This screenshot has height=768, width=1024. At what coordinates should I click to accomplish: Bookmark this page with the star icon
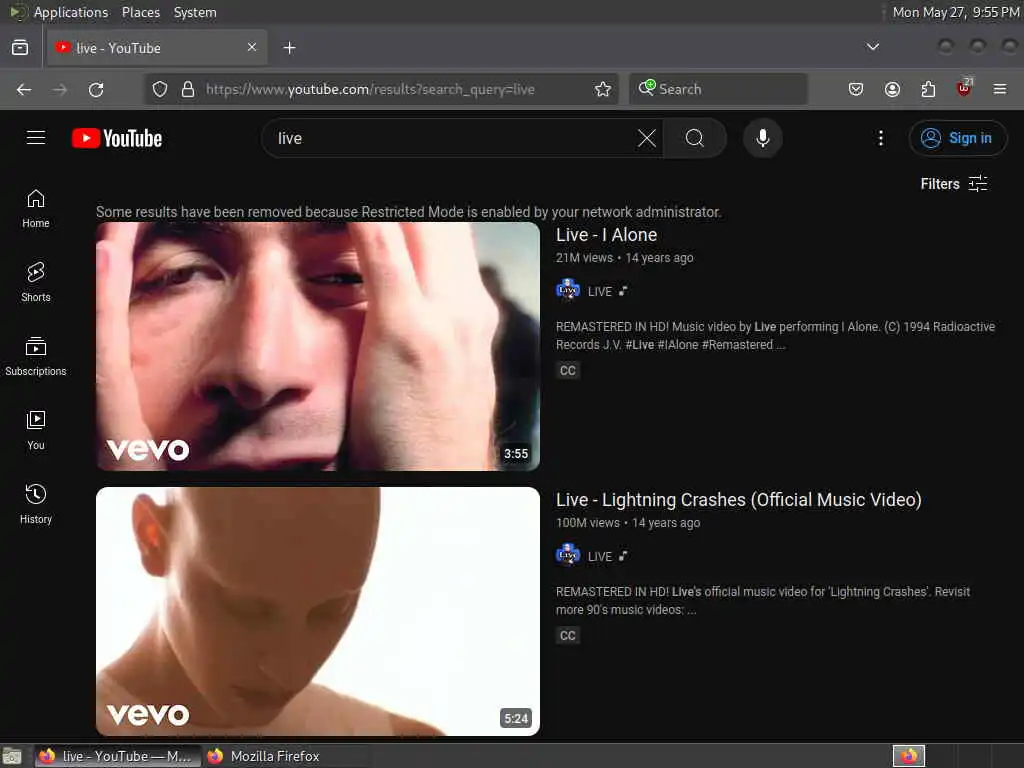pos(603,89)
